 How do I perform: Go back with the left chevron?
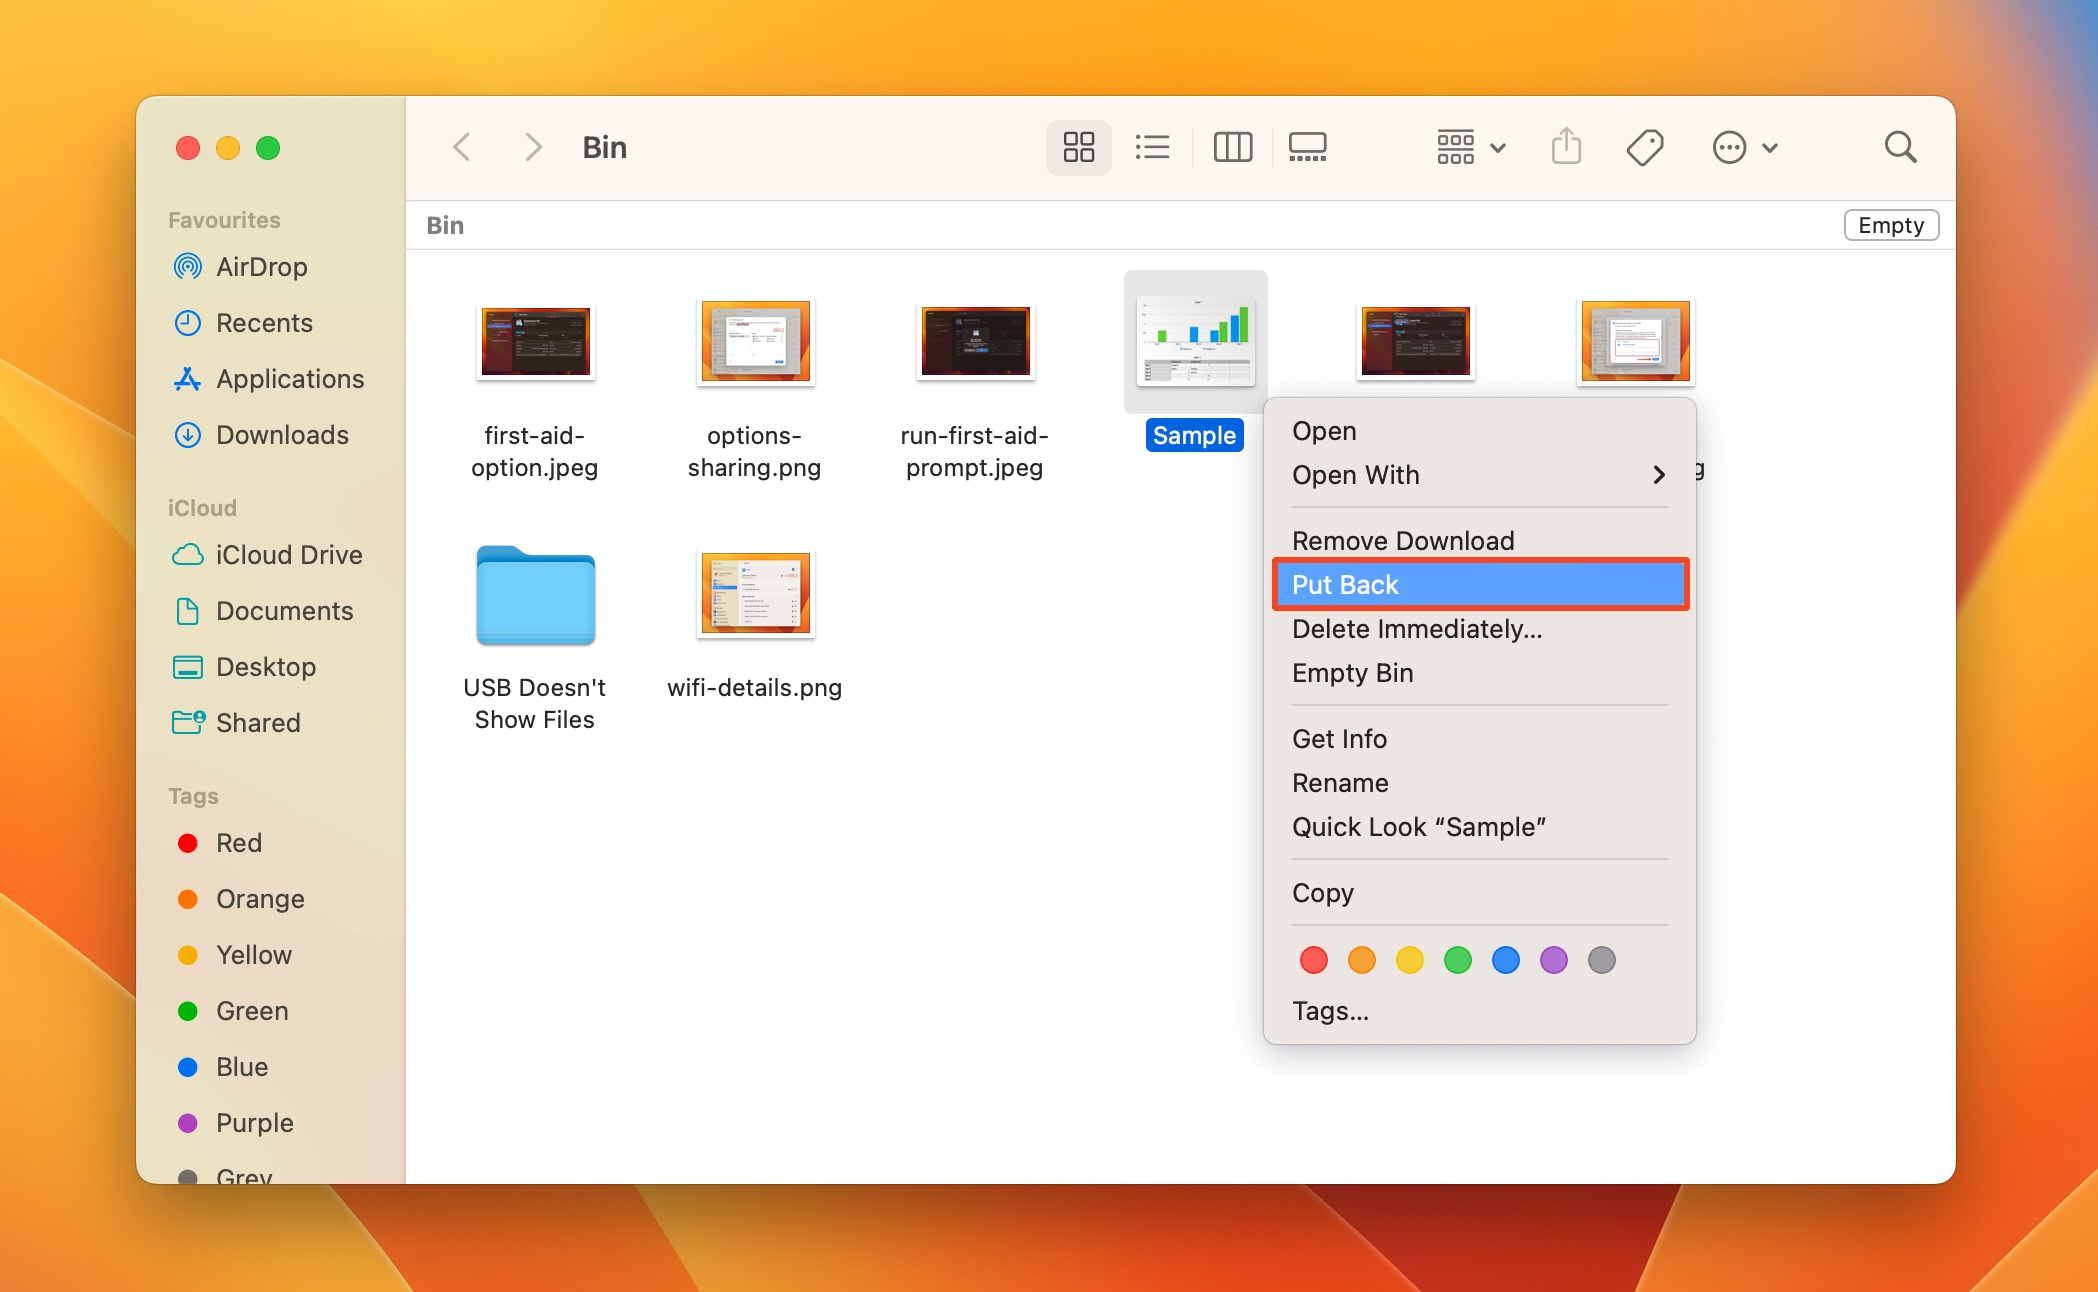461,148
